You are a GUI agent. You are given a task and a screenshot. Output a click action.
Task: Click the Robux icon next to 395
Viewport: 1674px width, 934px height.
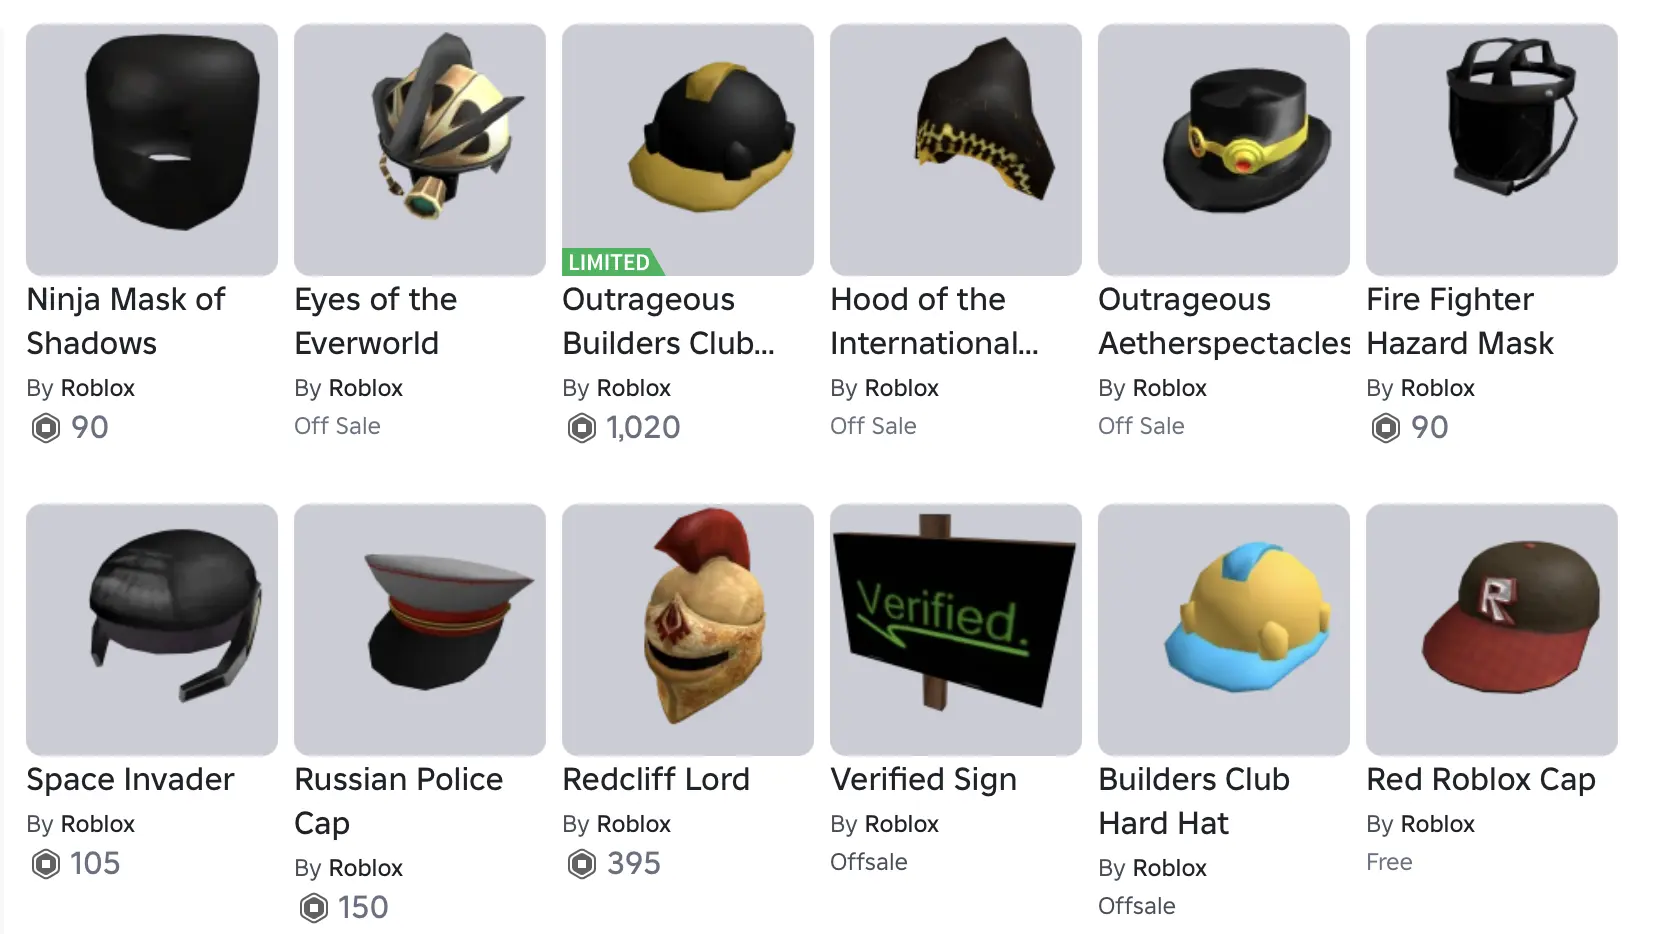582,864
